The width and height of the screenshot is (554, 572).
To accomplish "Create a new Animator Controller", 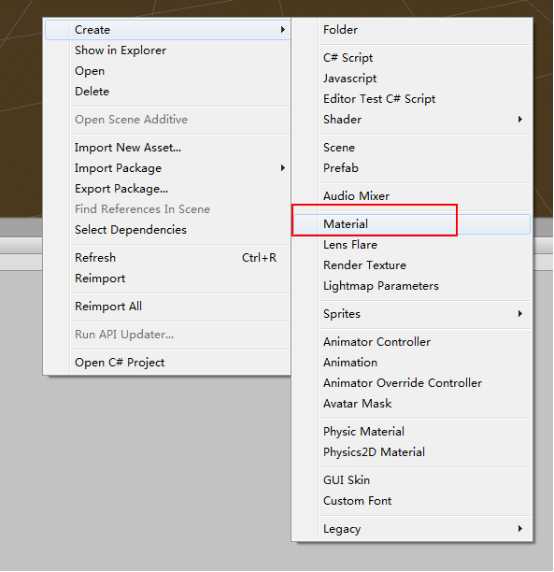I will tap(412, 342).
